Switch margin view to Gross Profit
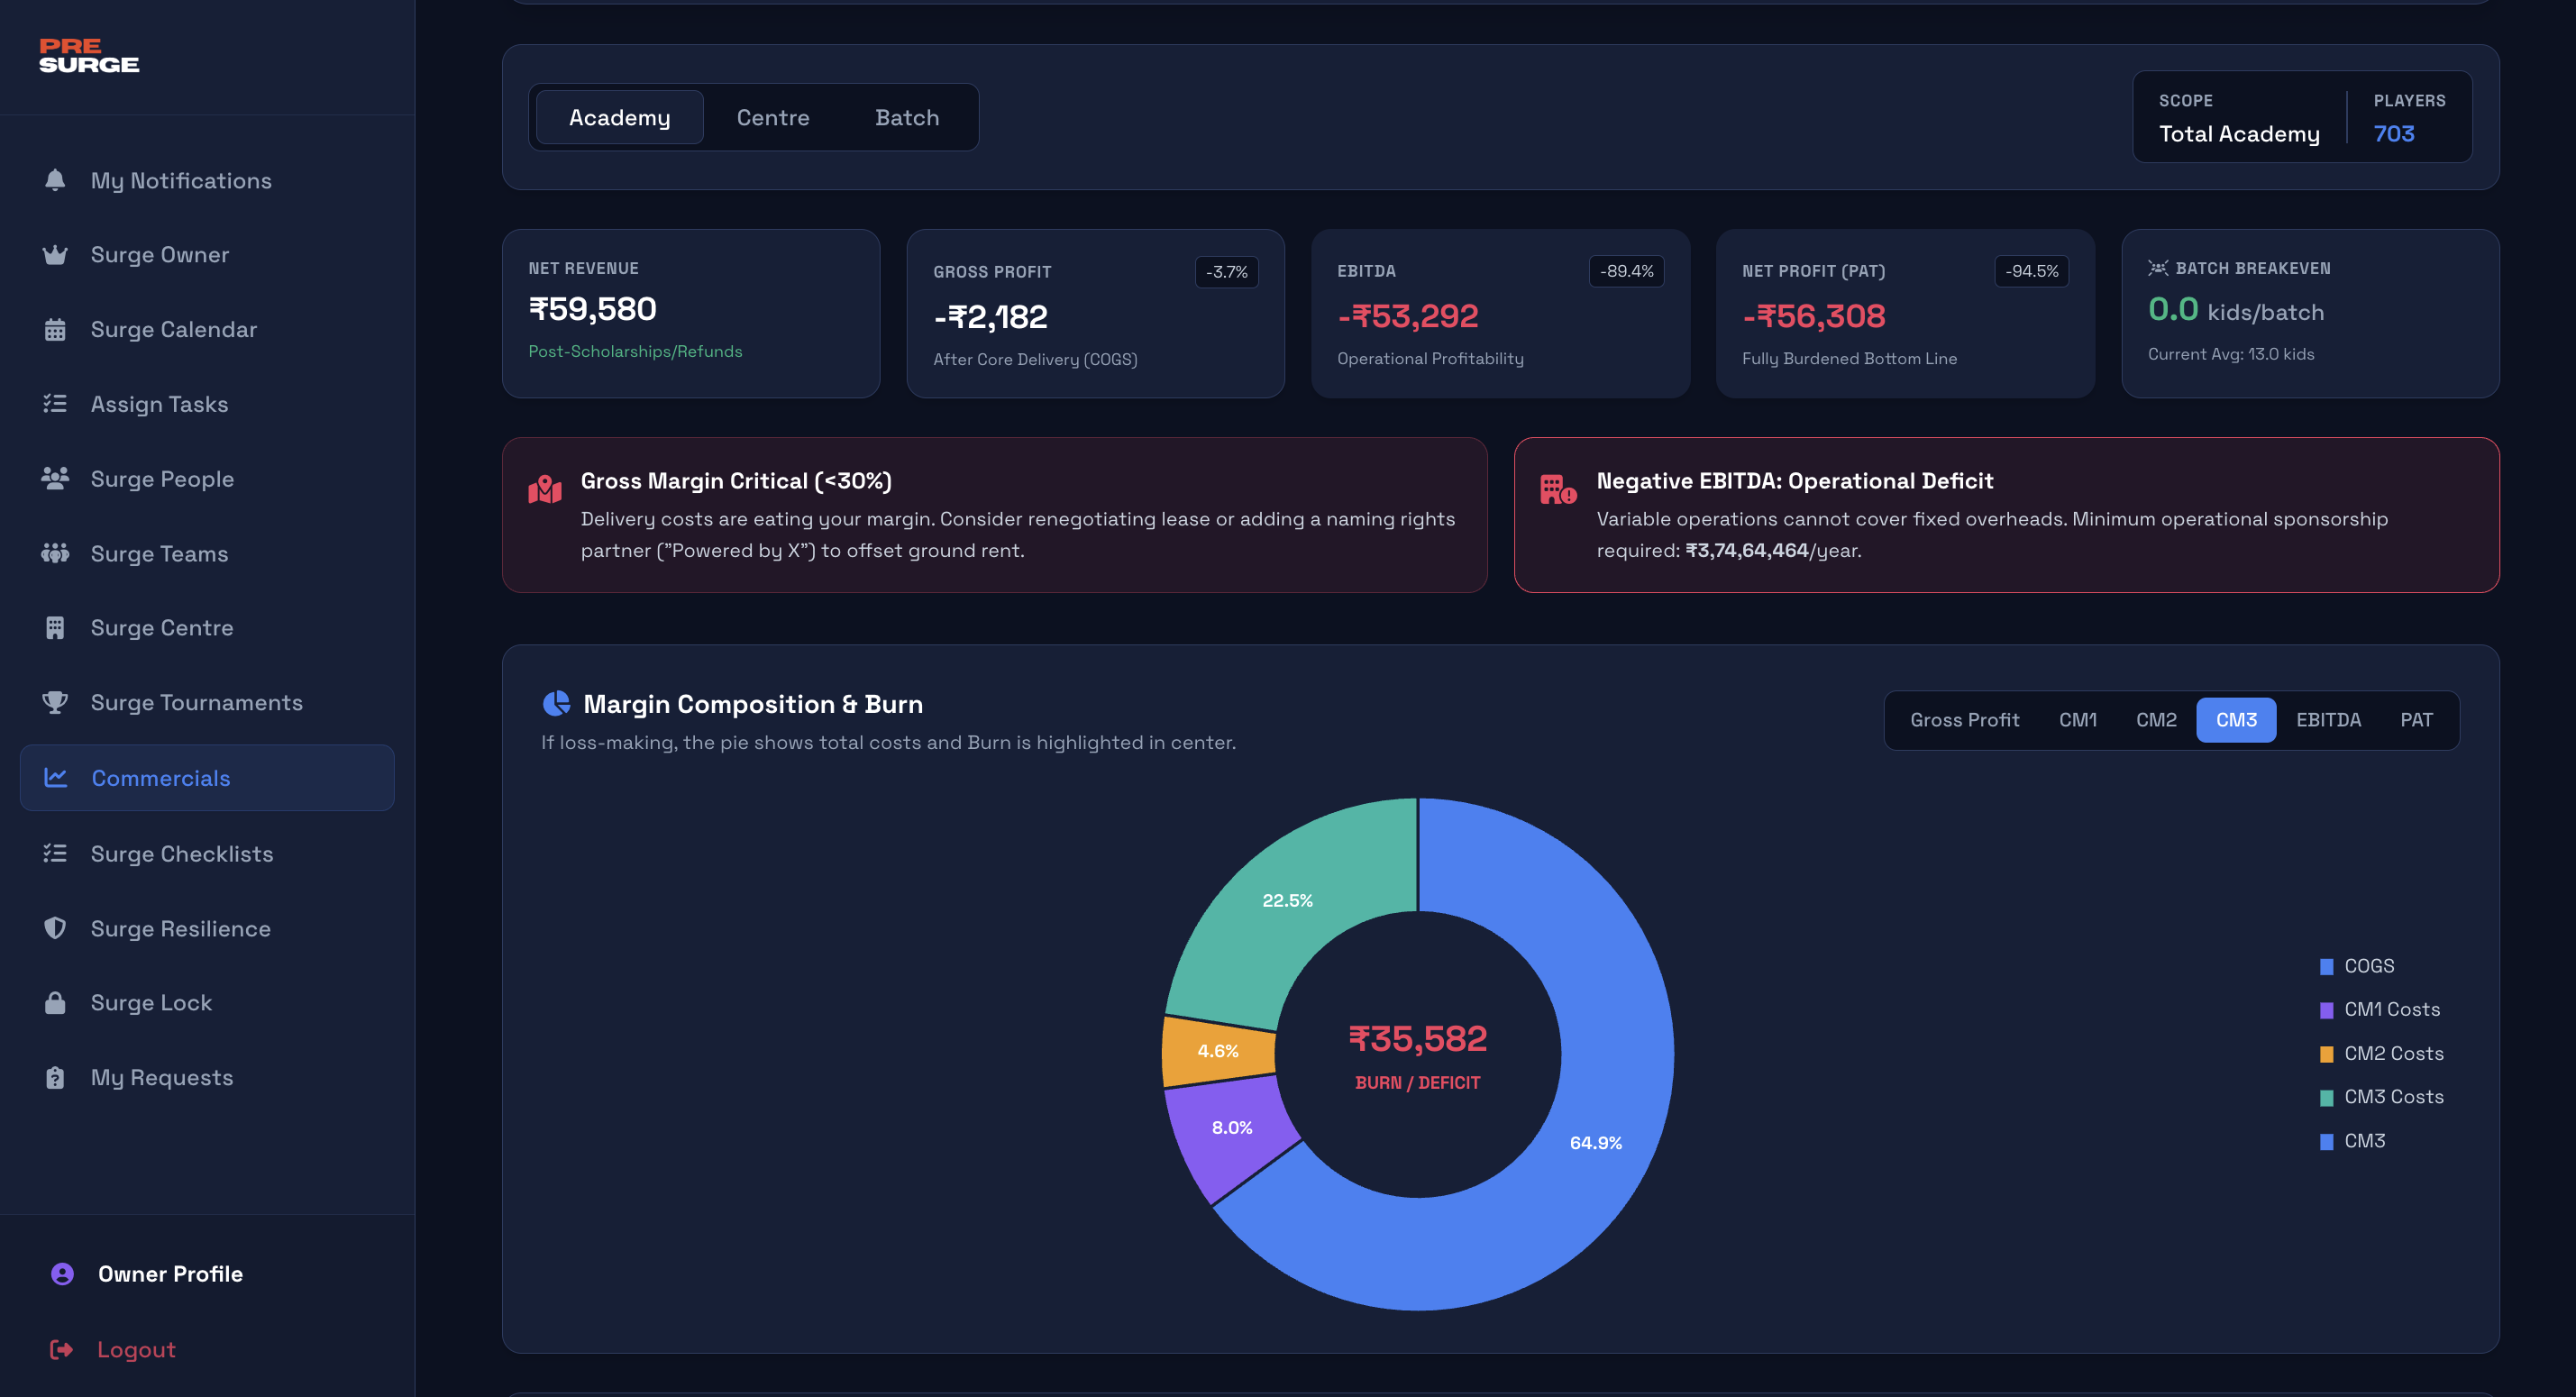Image resolution: width=2576 pixels, height=1397 pixels. click(x=1964, y=719)
